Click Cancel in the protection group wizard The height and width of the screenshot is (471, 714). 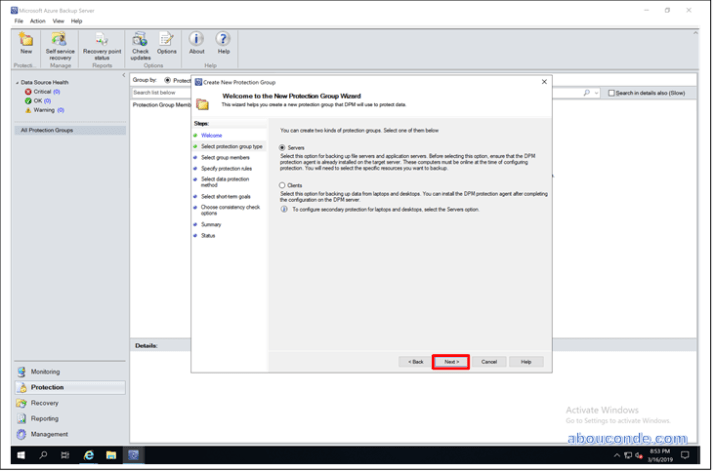(488, 361)
